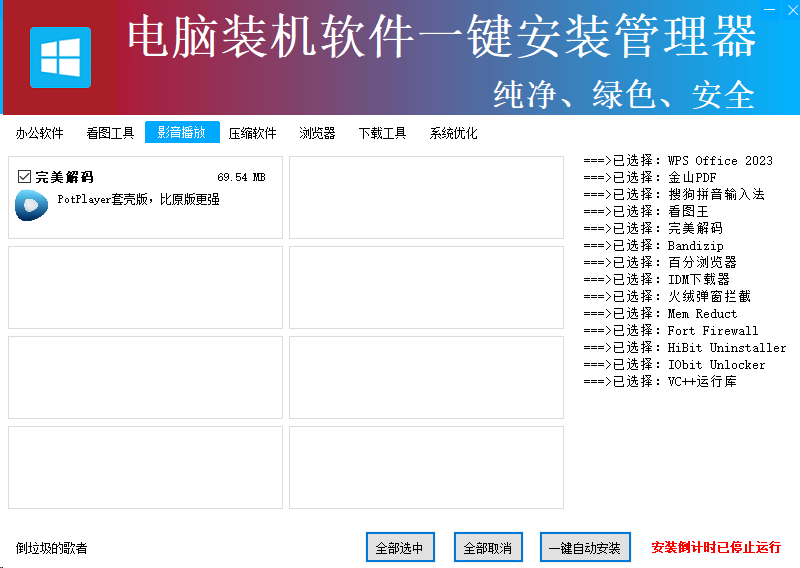Click the 电脑装机软件一键安装管理器 title
The height and width of the screenshot is (568, 800).
[441, 36]
